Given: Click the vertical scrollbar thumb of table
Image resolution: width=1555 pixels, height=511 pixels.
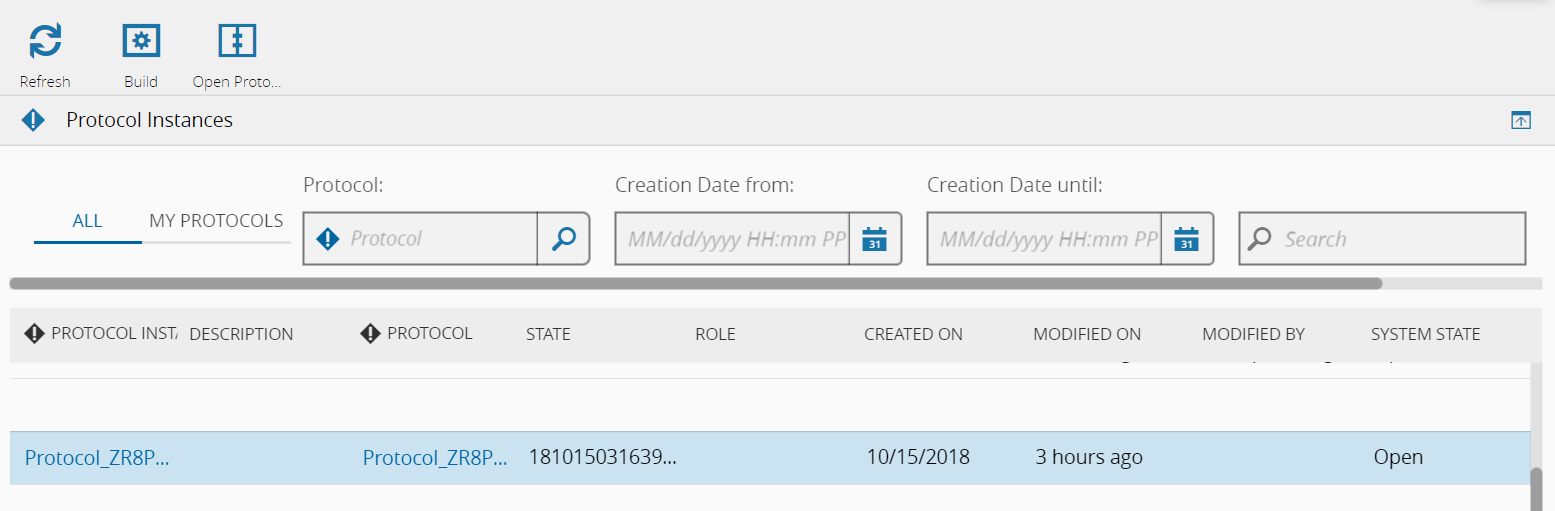Looking at the screenshot, I should point(1537,490).
